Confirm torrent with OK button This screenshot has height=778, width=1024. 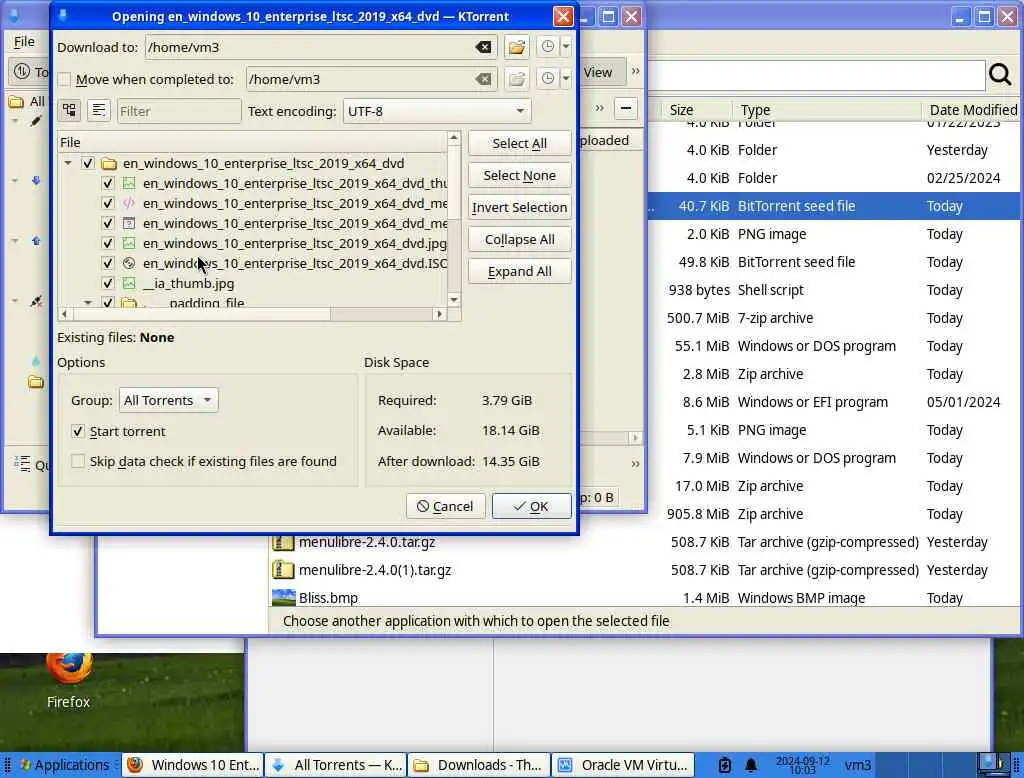pyautogui.click(x=532, y=506)
